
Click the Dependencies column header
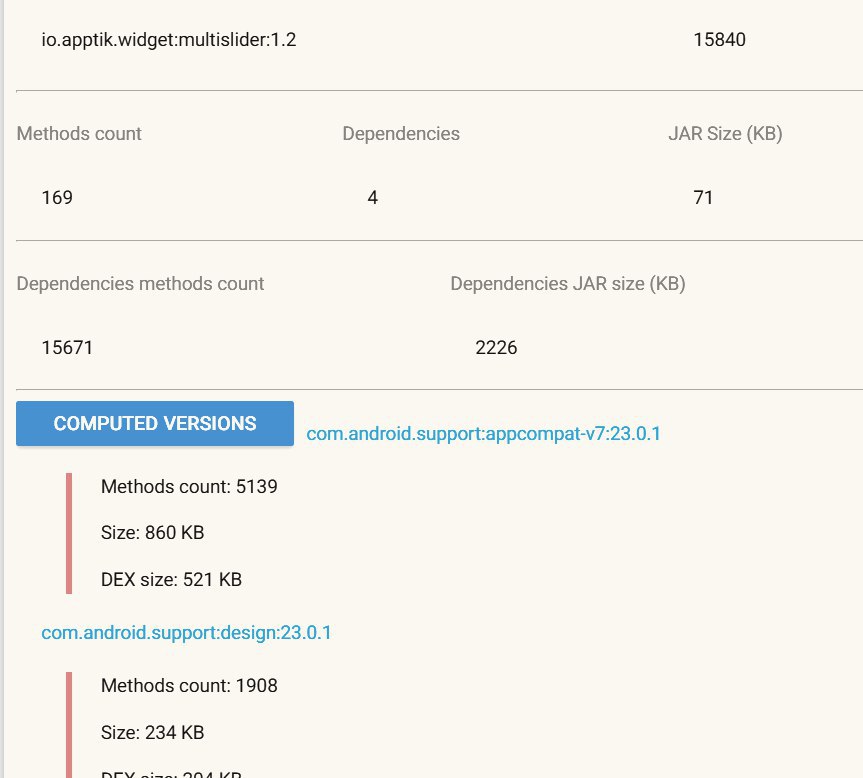pos(401,134)
